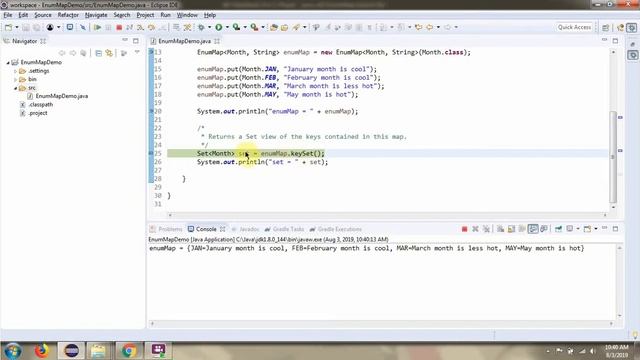Screen dimensions: 640x360
Task: Click the Debug bug icon
Action: [x=201, y=27]
